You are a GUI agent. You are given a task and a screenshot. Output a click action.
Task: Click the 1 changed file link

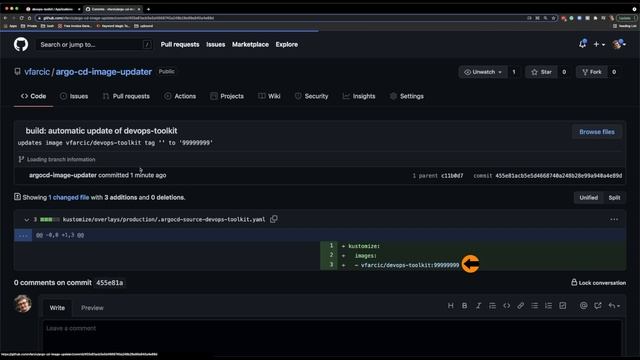coord(69,197)
